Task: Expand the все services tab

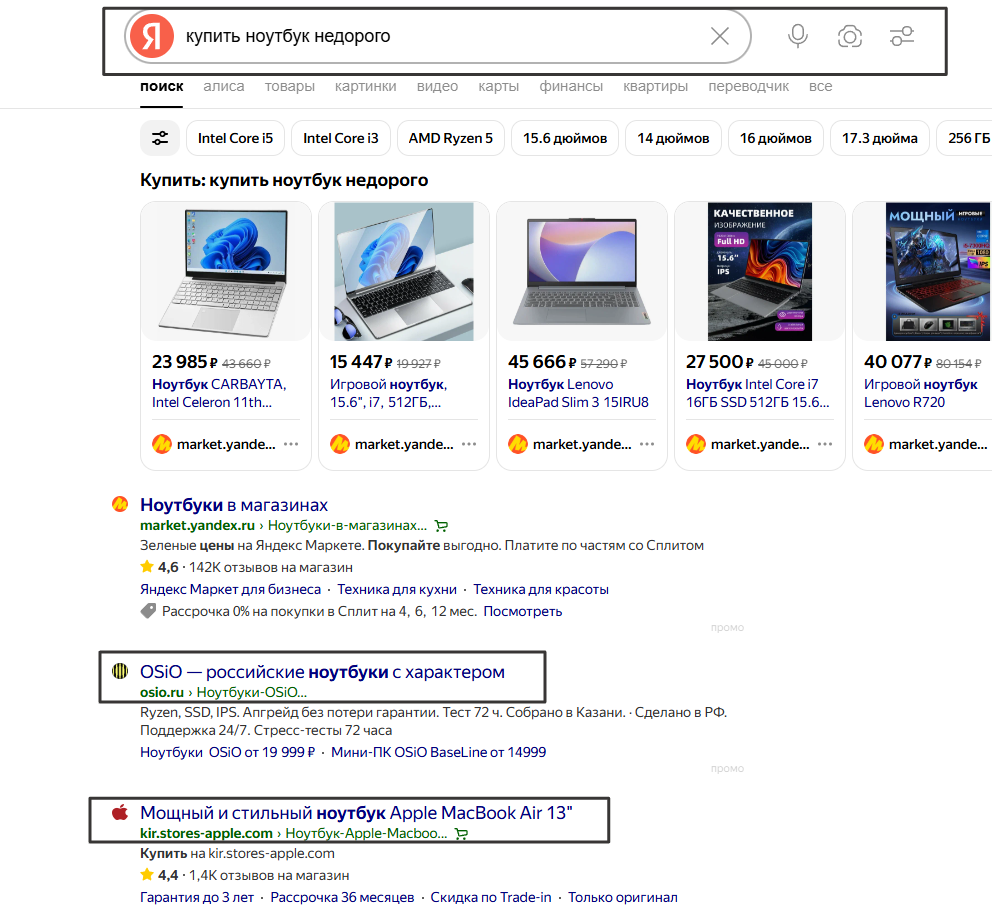Action: (821, 86)
